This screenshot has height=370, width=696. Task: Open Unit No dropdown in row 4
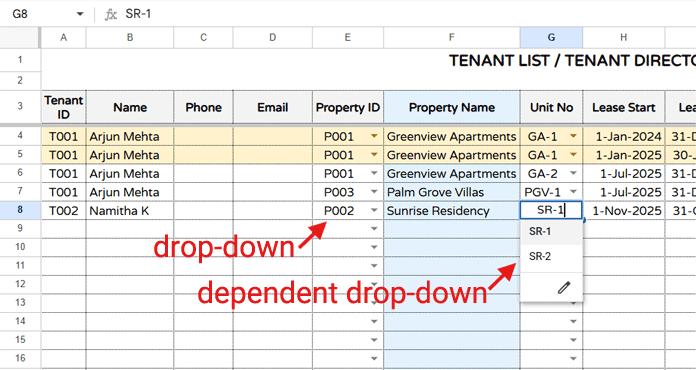(573, 137)
